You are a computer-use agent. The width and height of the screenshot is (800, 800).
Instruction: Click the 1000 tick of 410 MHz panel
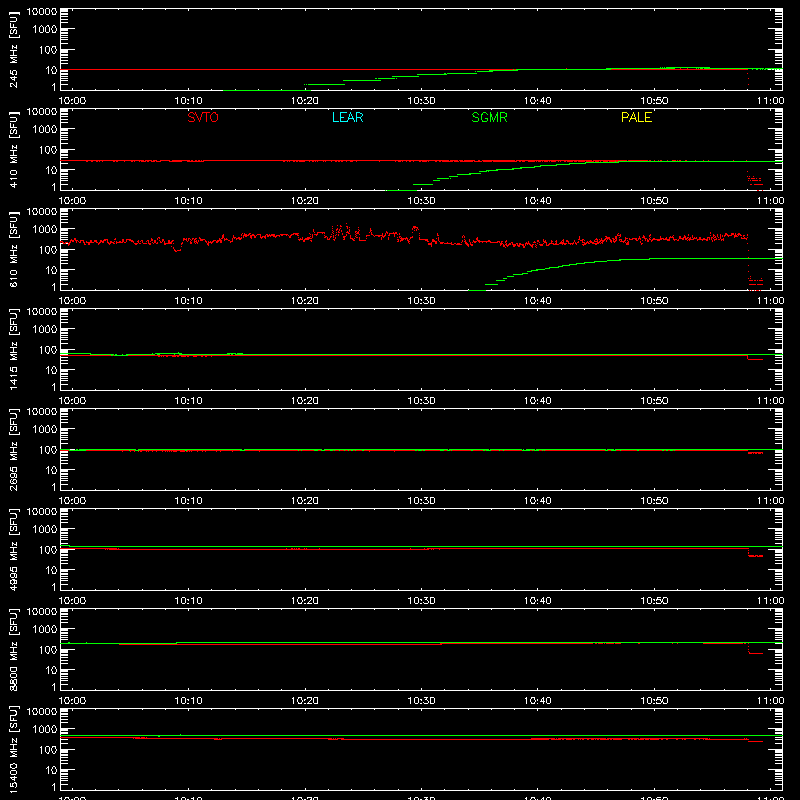click(x=45, y=130)
